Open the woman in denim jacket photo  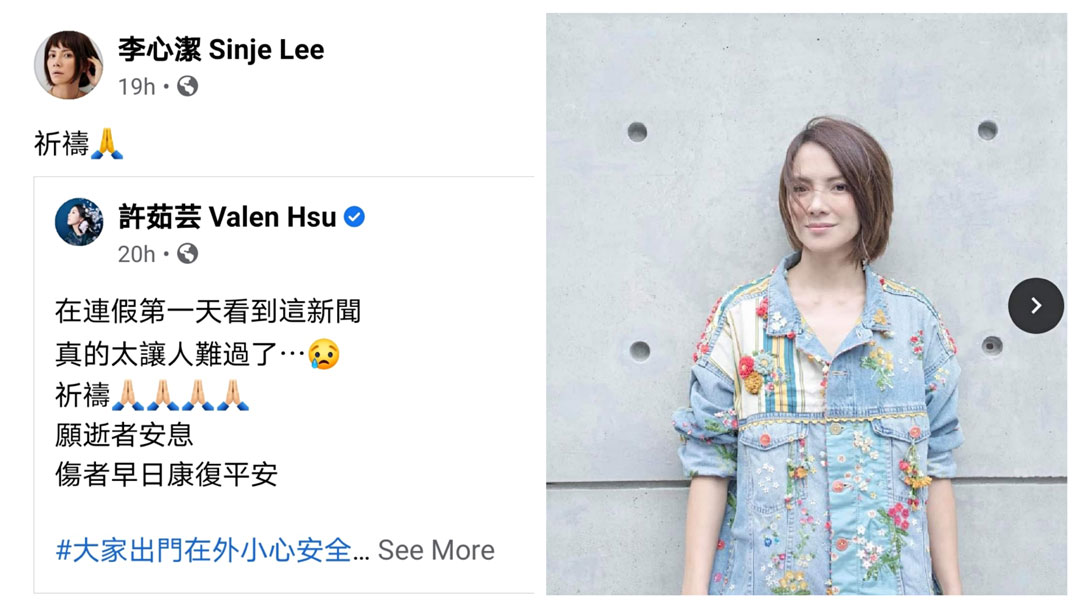click(807, 304)
